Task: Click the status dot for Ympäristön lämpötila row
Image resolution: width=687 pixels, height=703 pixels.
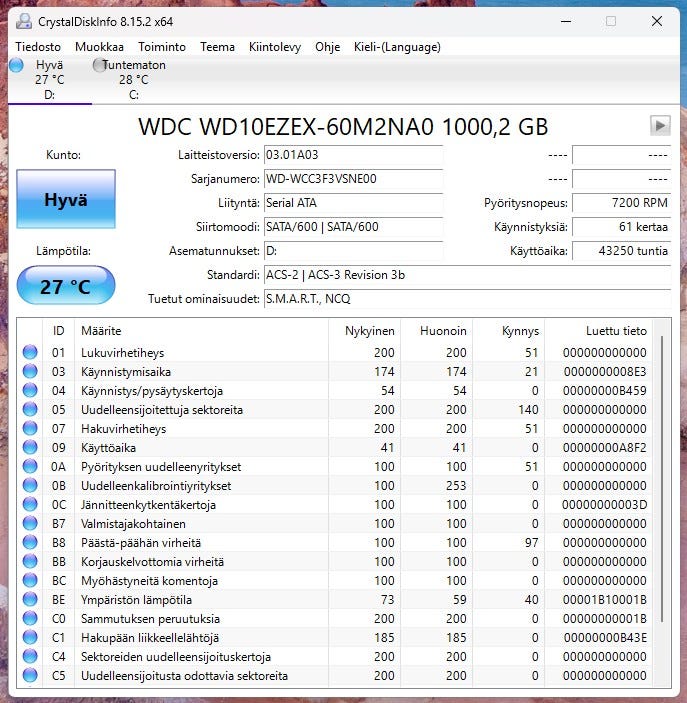Action: pos(30,599)
